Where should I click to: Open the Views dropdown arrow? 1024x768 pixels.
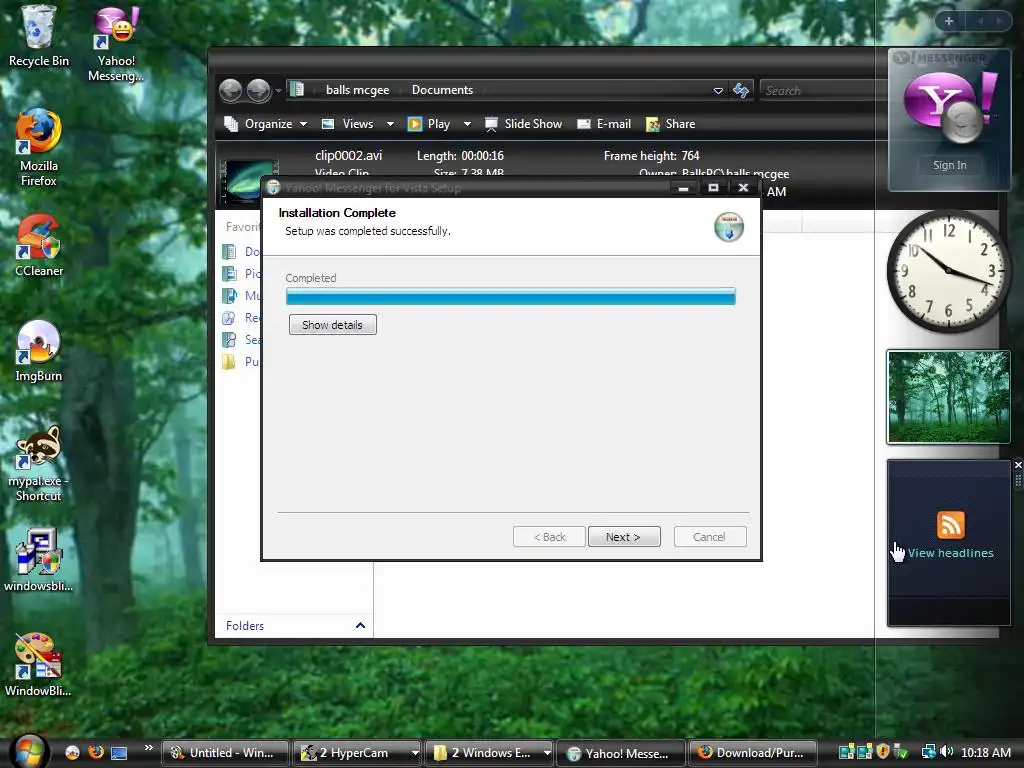[390, 124]
